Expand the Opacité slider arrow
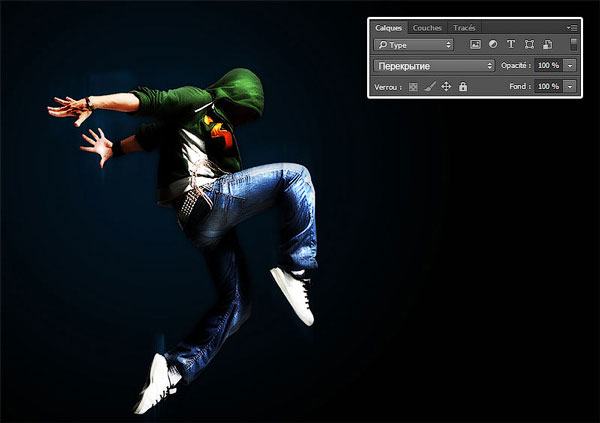This screenshot has width=600, height=423. click(570, 65)
